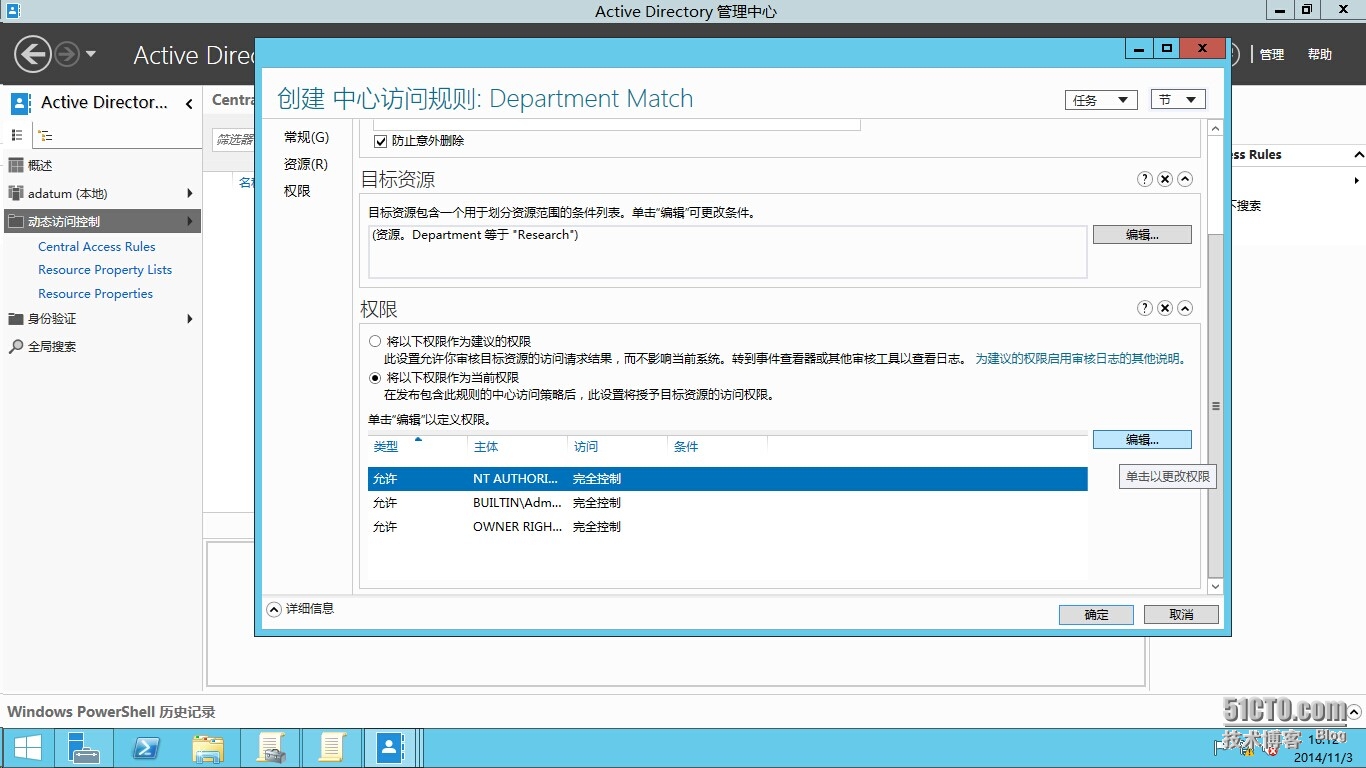Expand the 动态访问控制 submenu arrow
Image resolution: width=1366 pixels, height=768 pixels.
coord(190,221)
